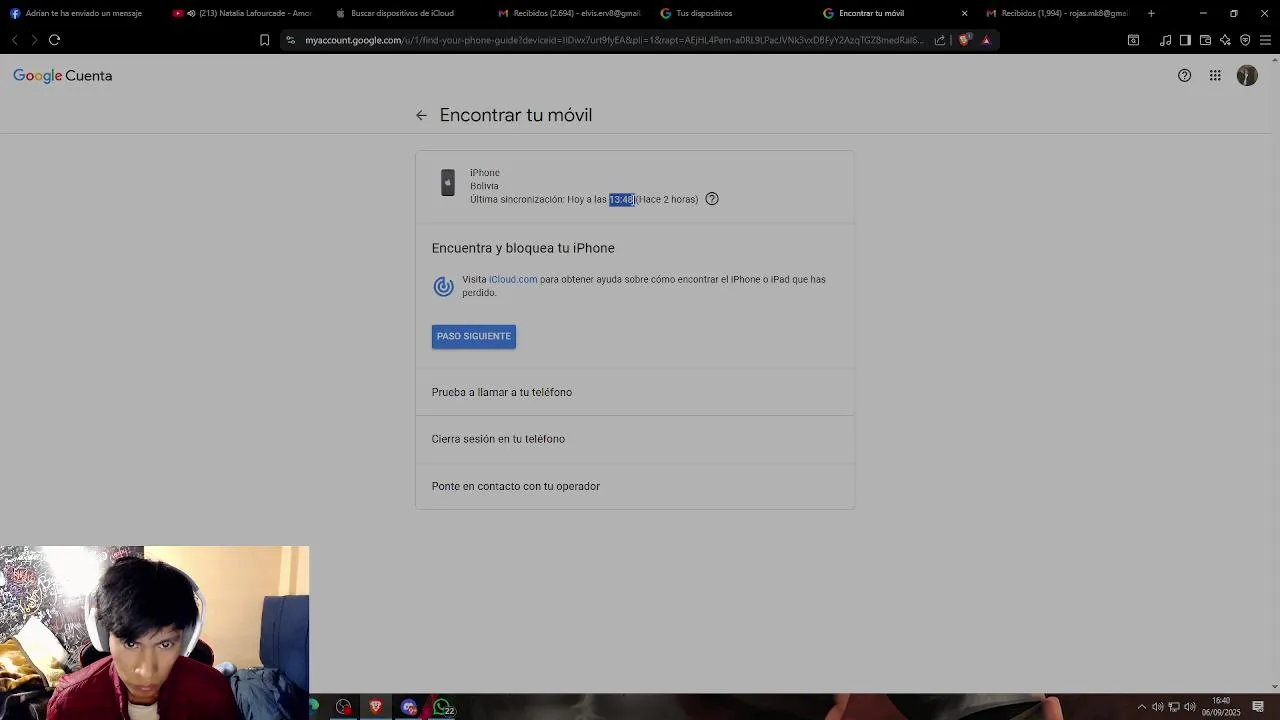Open the tab search icon in toolbar
The height and width of the screenshot is (720, 1280).
(x=1133, y=40)
